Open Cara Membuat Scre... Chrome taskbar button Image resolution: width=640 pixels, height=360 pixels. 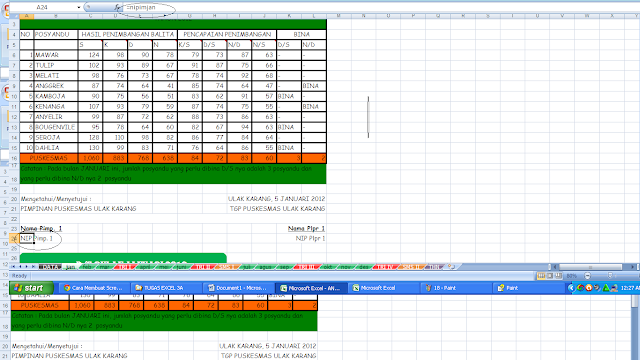click(x=94, y=288)
